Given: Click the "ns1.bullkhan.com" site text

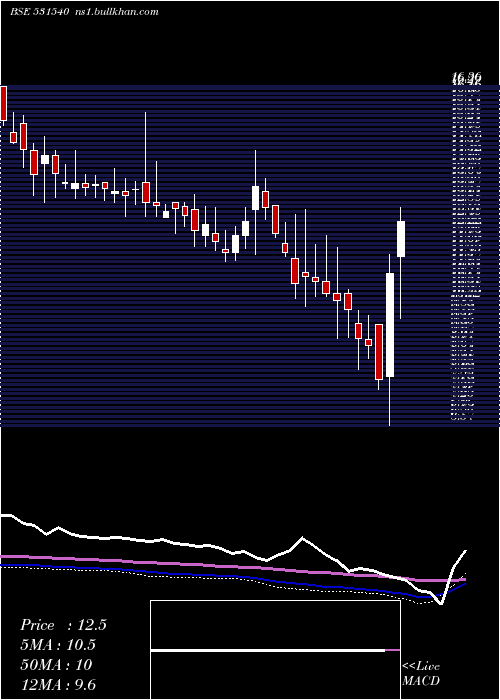Looking at the screenshot, I should (116, 12).
